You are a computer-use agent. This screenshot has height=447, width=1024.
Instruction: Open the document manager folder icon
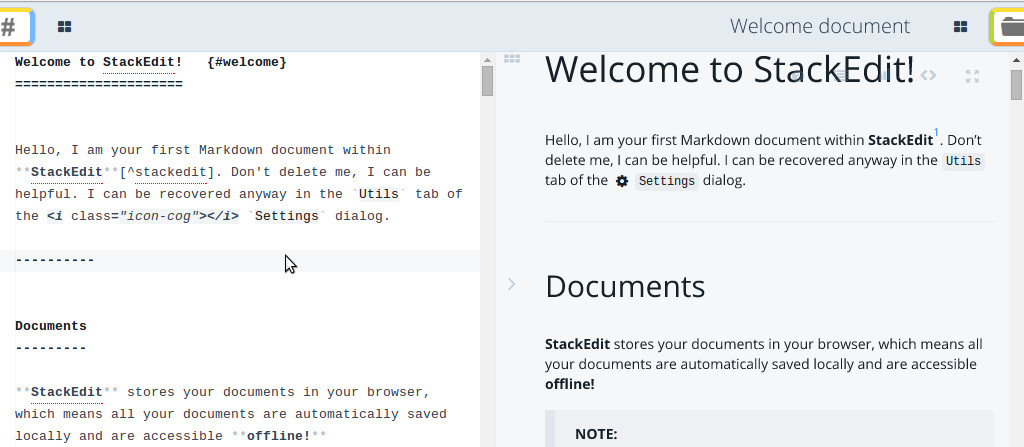click(1008, 27)
